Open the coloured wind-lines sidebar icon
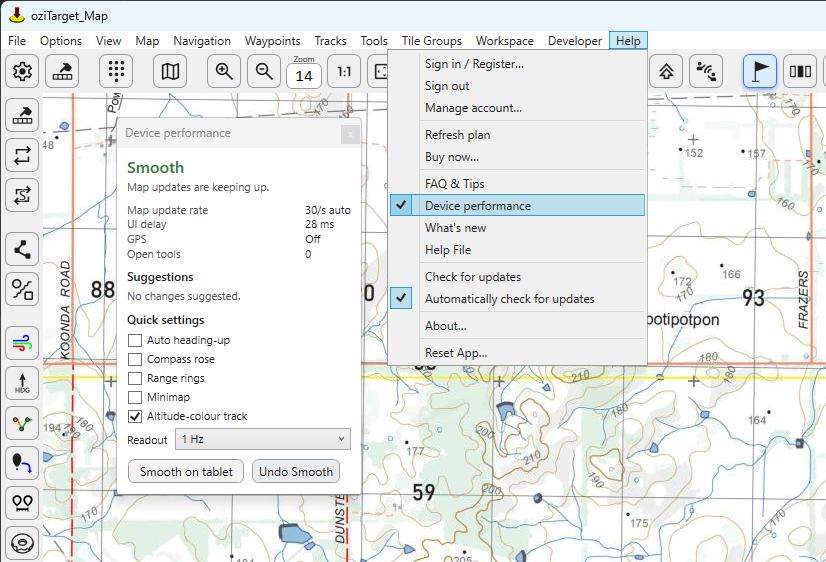The image size is (826, 562). [22, 343]
